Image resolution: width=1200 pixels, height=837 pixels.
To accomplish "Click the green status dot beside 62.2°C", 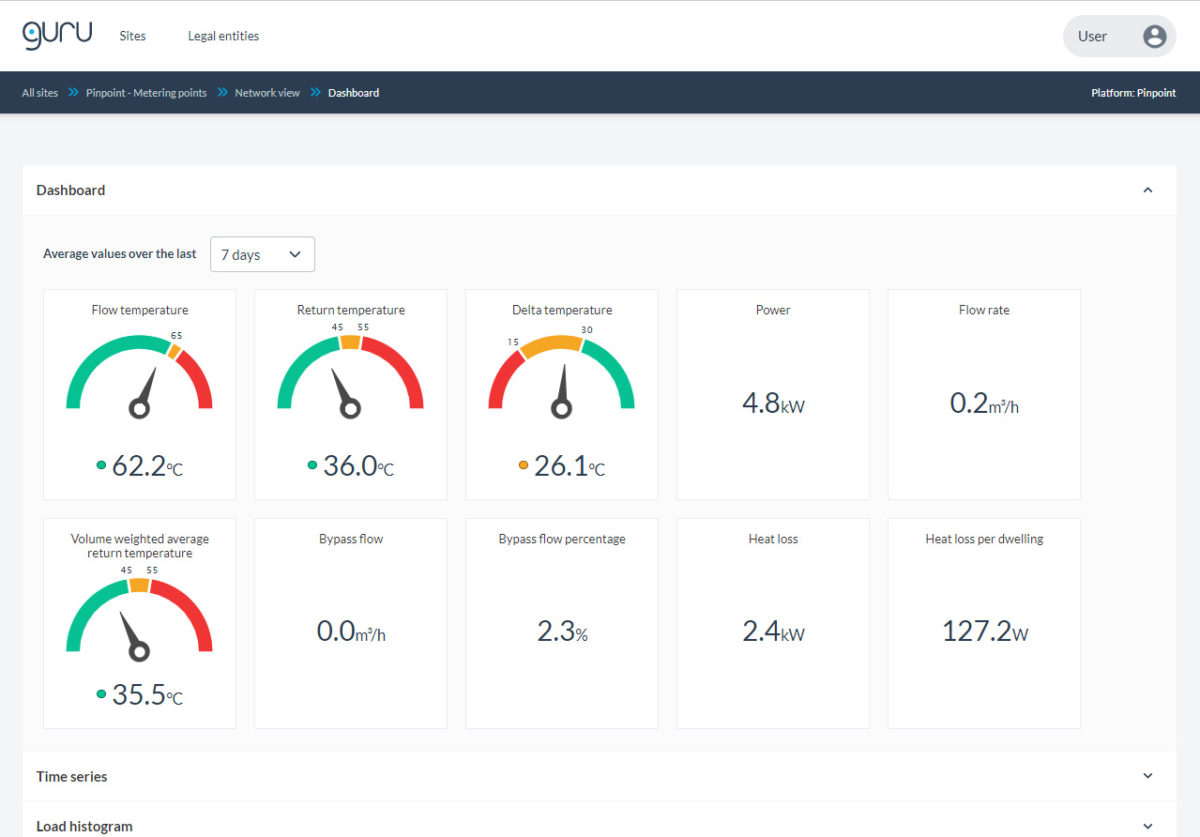I will click(x=101, y=465).
